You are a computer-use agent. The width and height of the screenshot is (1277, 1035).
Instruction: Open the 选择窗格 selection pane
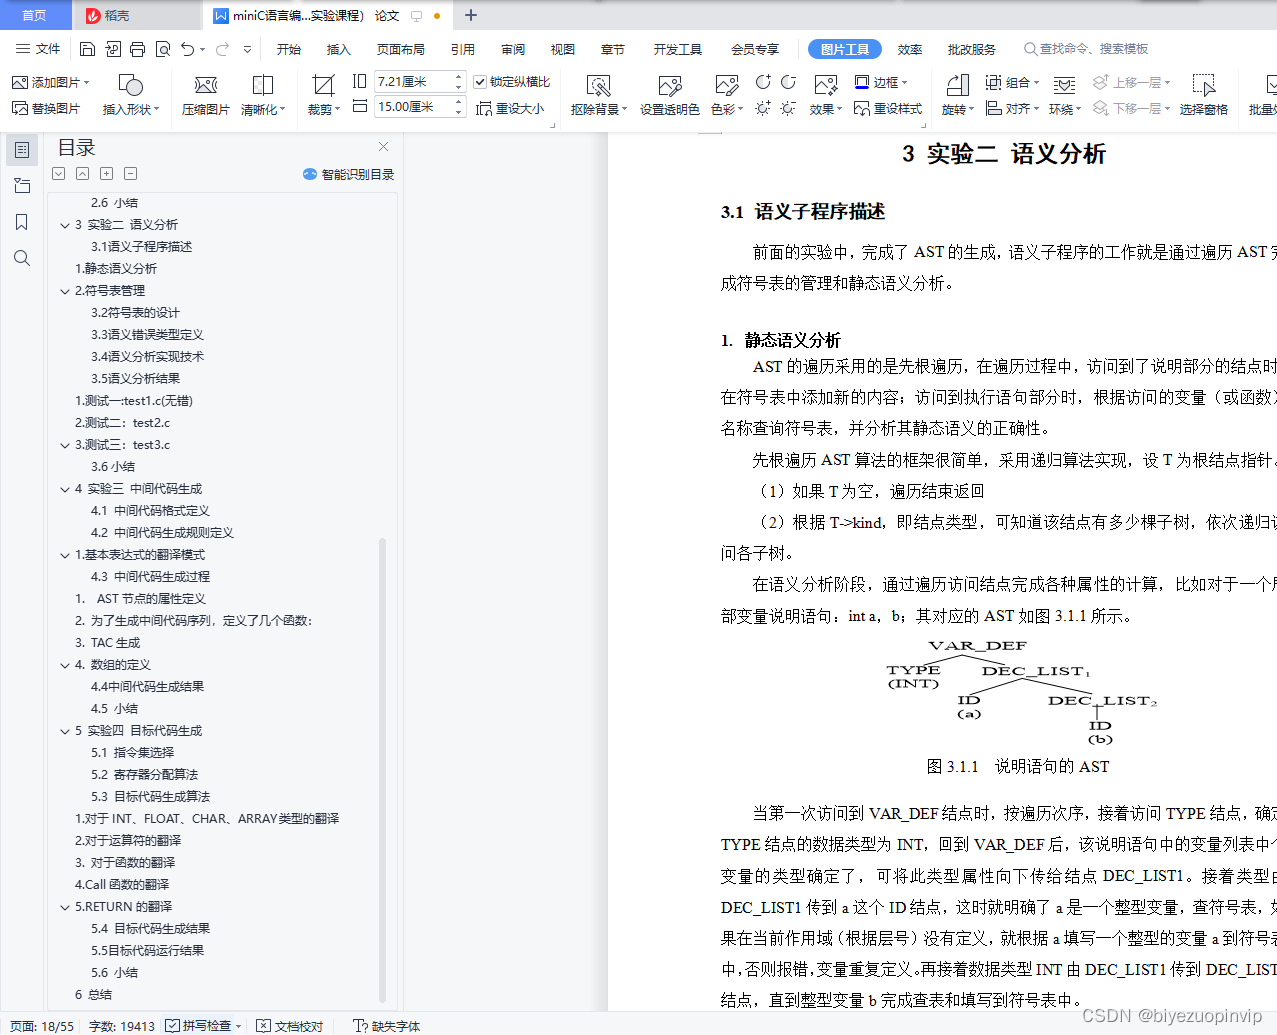coord(1204,95)
